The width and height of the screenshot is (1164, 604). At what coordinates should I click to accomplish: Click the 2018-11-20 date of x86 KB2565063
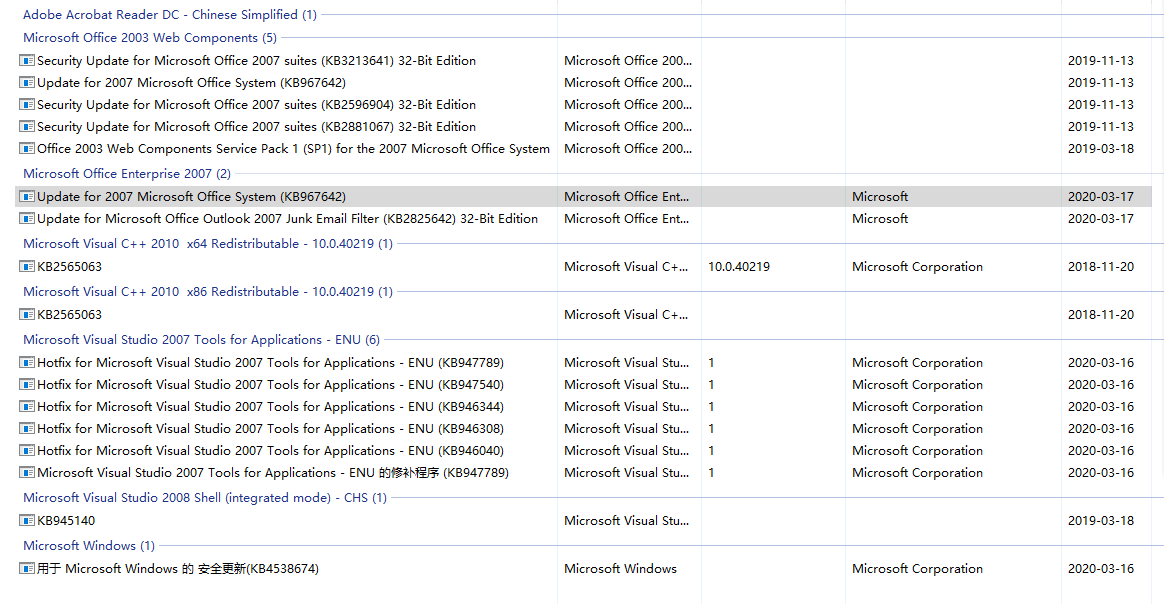pos(1101,315)
